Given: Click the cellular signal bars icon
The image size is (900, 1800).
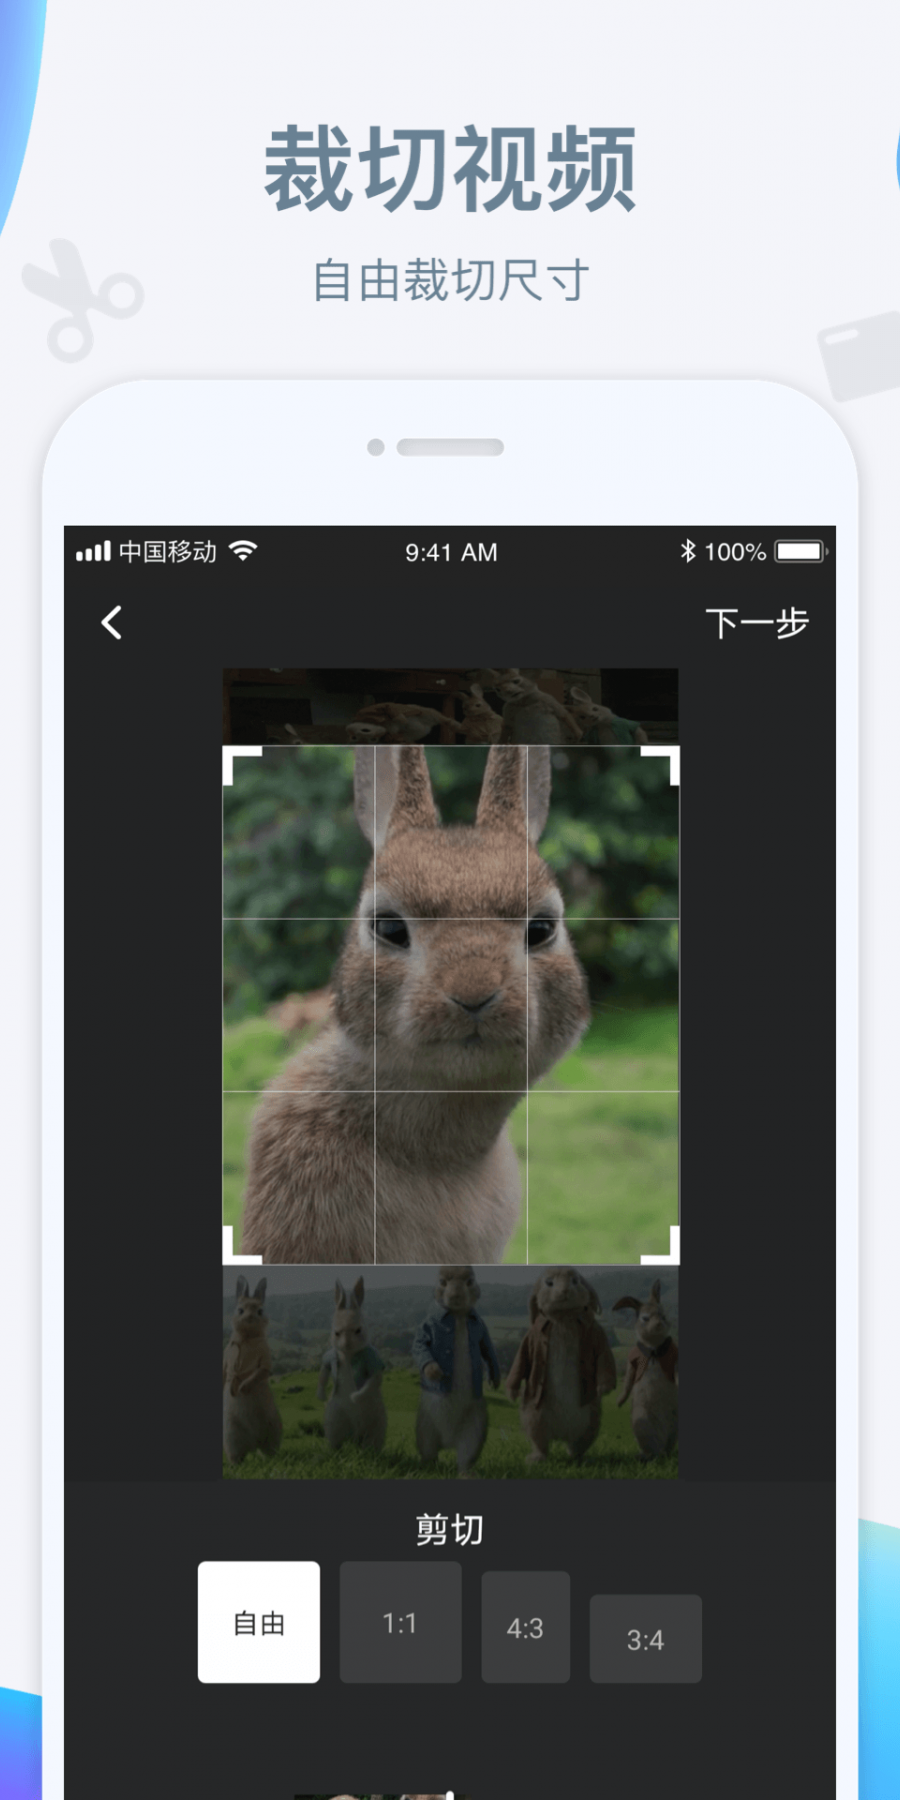Looking at the screenshot, I should (x=93, y=551).
